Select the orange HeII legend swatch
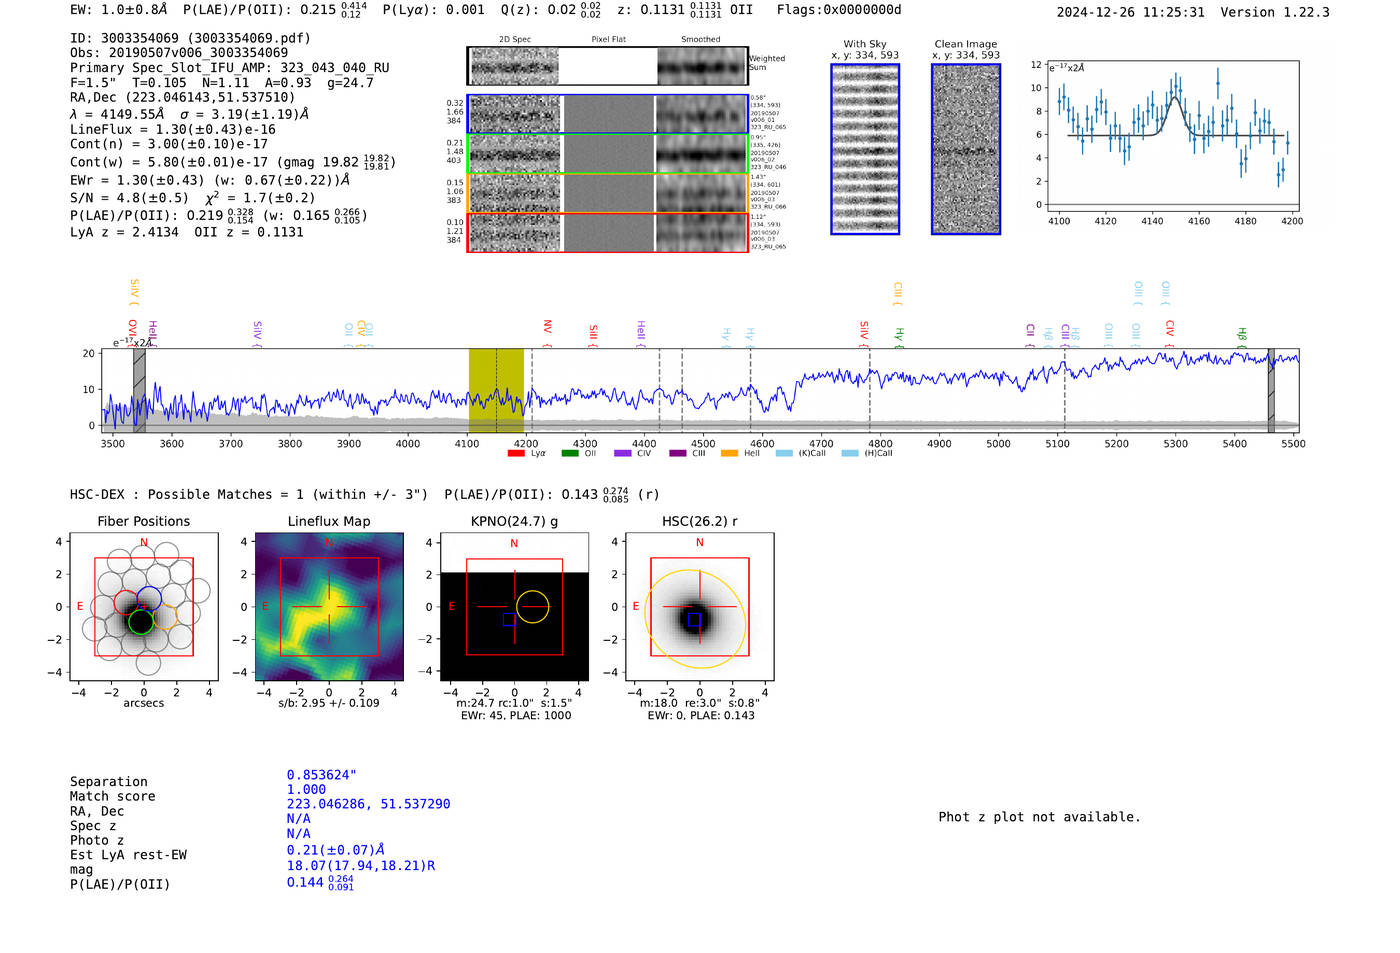Viewport: 1400px width, 953px height. [x=730, y=454]
